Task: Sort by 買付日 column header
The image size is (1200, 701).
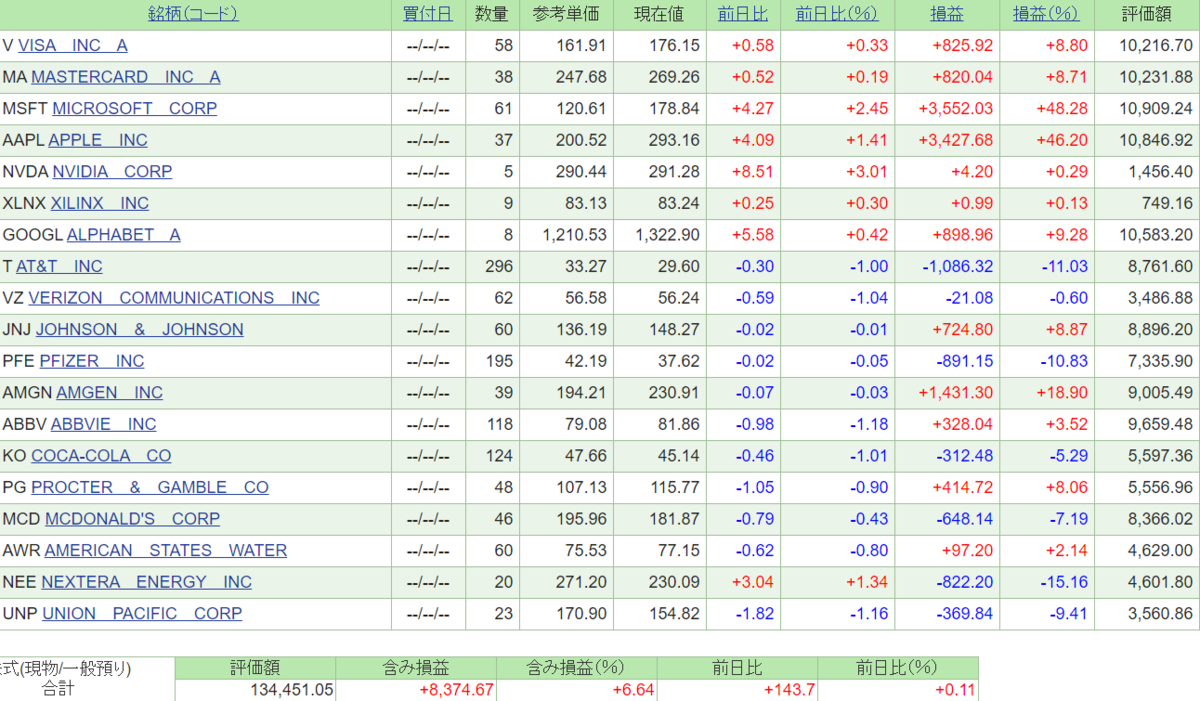Action: click(x=428, y=14)
